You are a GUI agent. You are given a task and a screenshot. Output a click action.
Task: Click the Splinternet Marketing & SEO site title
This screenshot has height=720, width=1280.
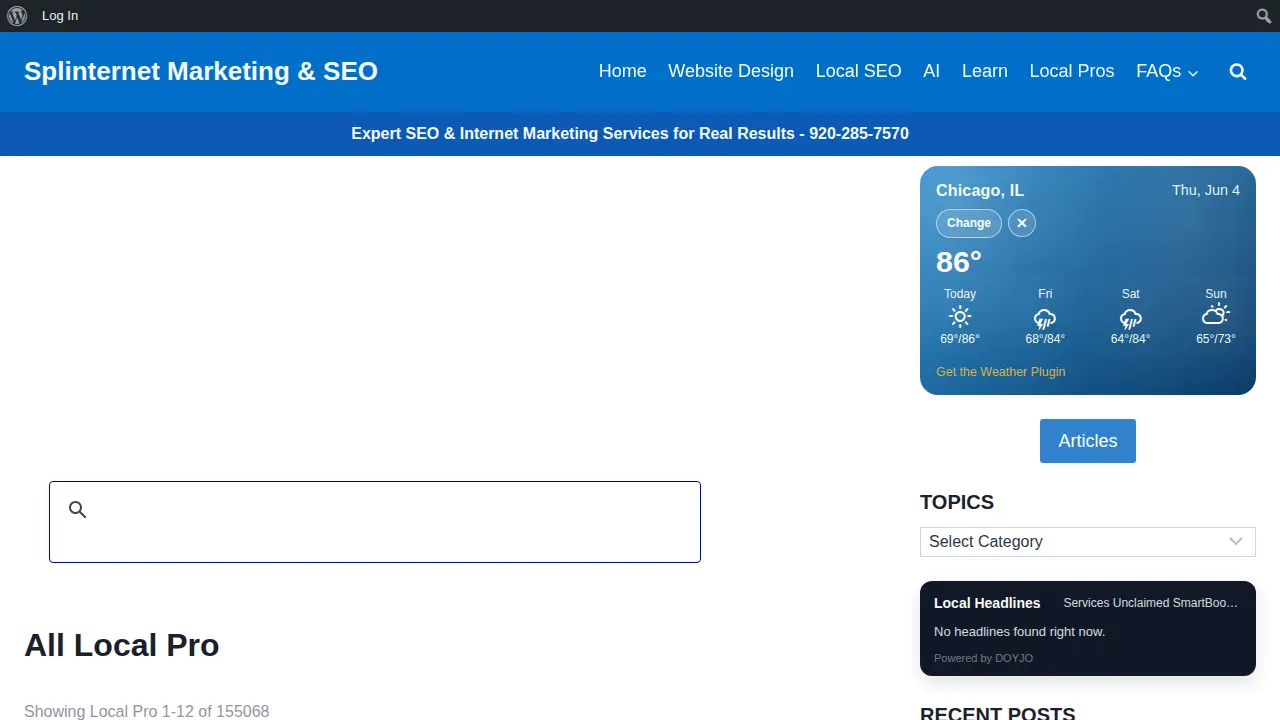tap(201, 72)
